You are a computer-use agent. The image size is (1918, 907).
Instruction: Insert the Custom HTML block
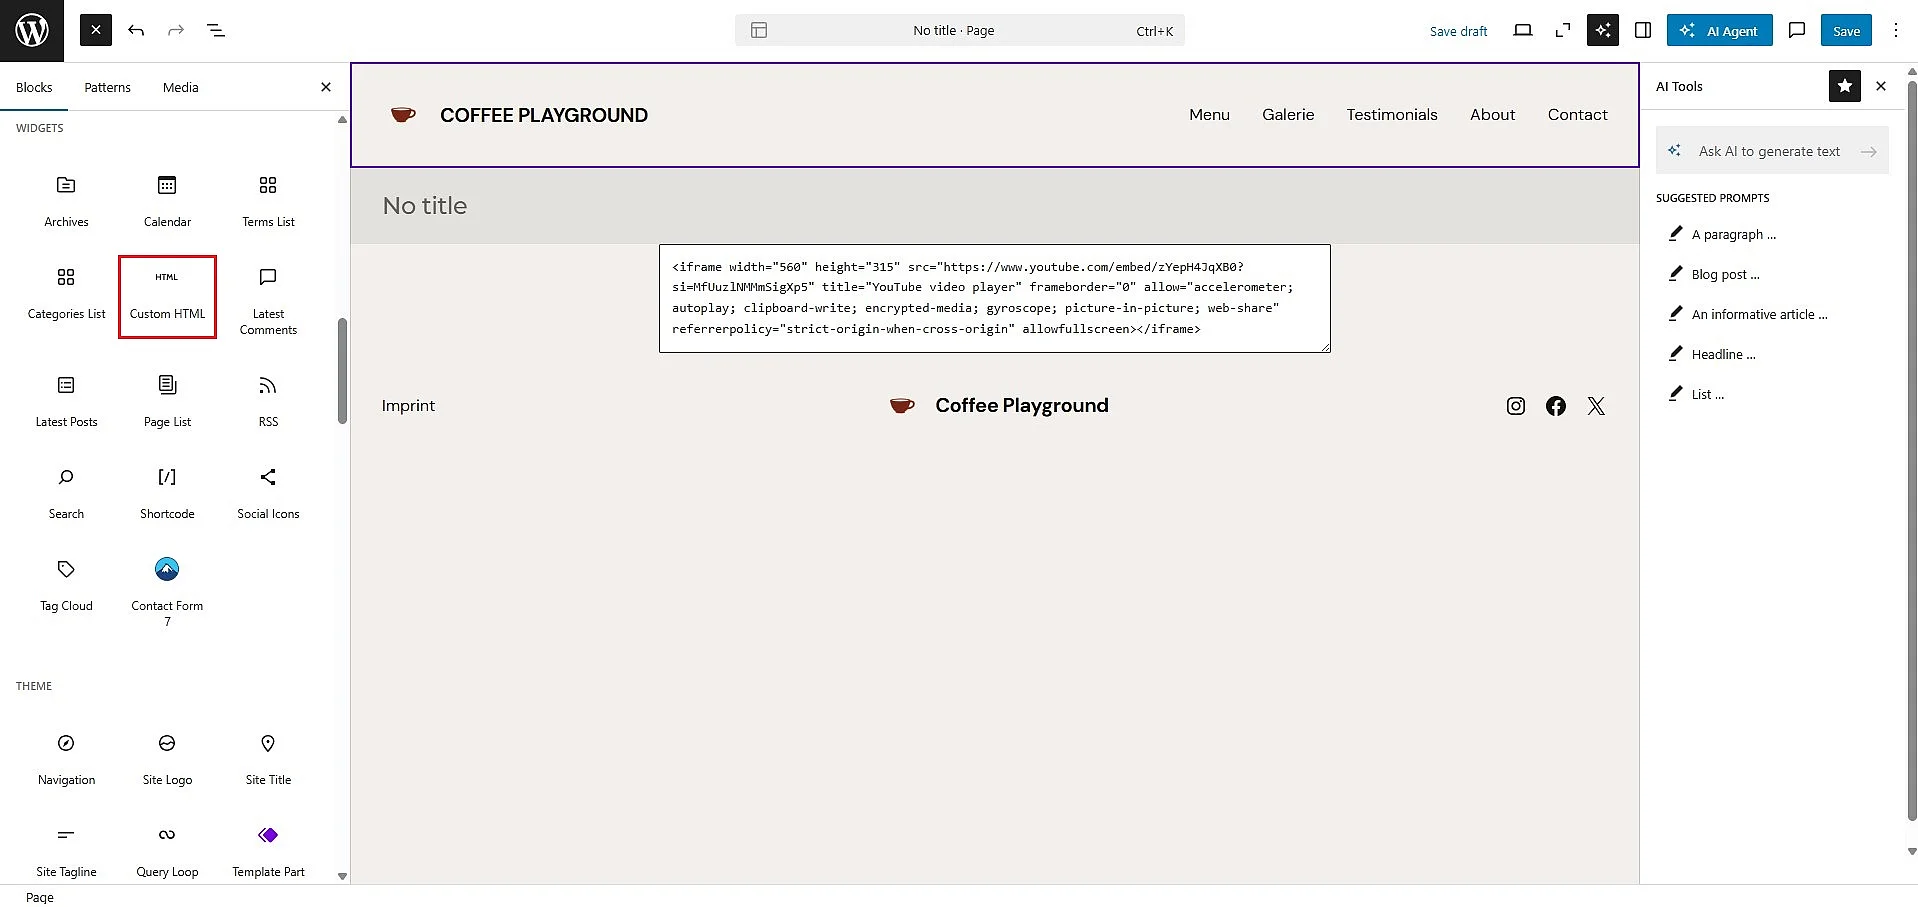pyautogui.click(x=167, y=297)
